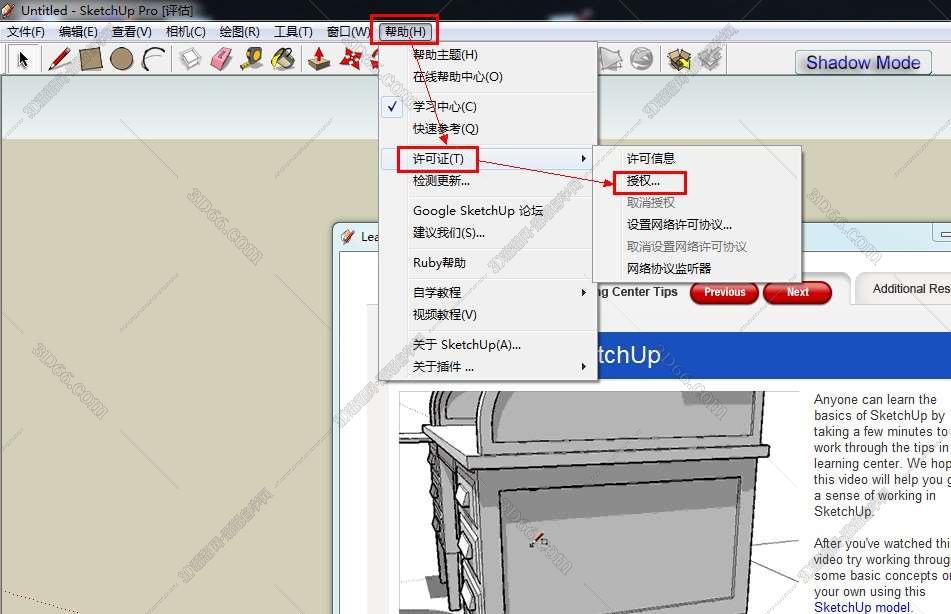Click the red Previous button
The width and height of the screenshot is (951, 614).
coord(724,292)
